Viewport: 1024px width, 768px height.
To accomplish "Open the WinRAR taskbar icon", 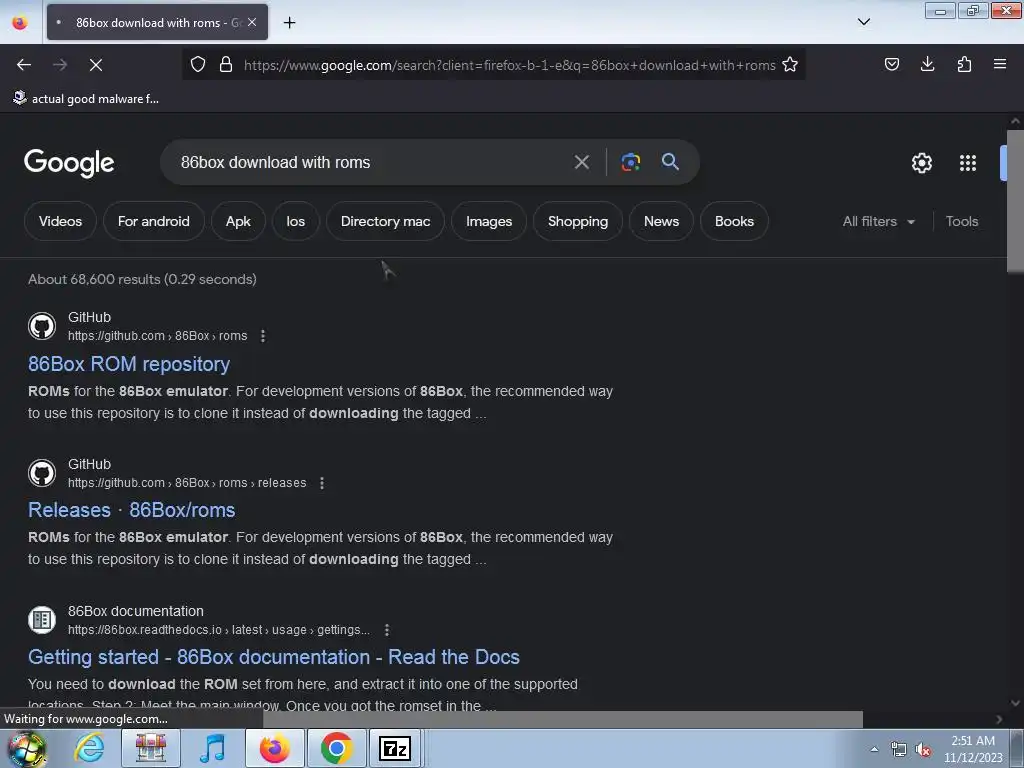I will tap(151, 748).
